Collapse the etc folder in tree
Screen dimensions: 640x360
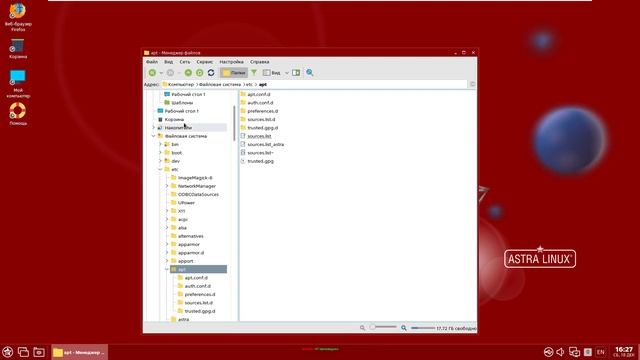pyautogui.click(x=160, y=169)
